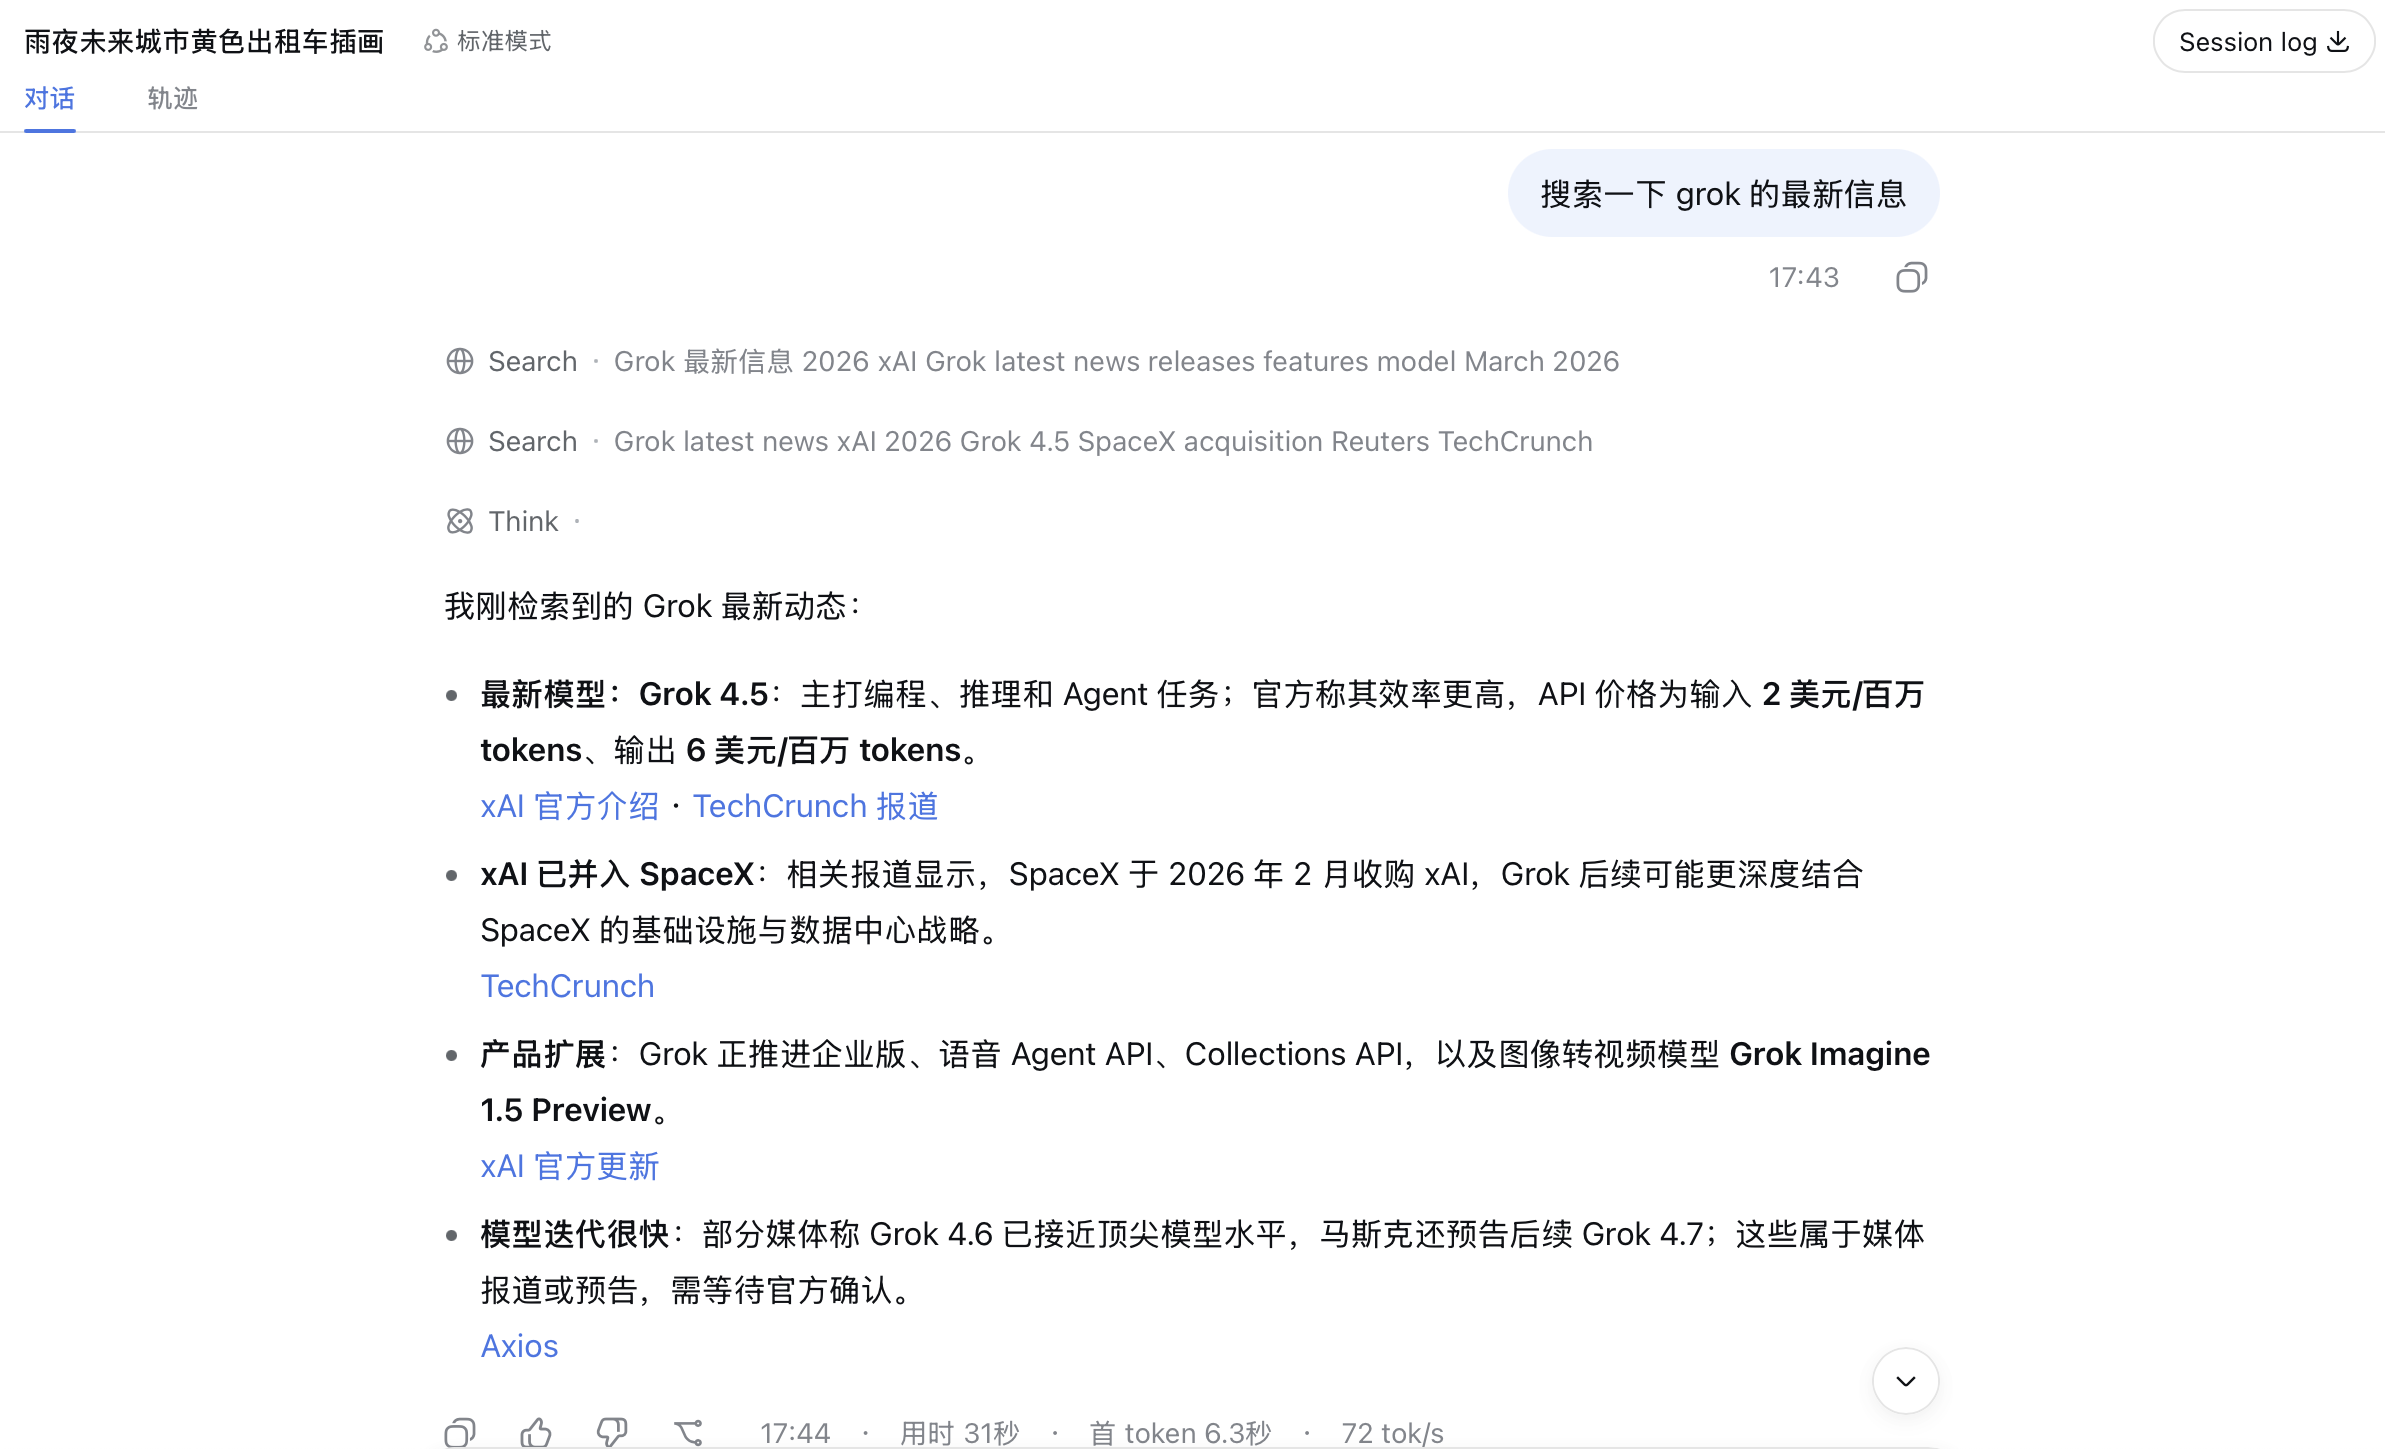Switch to the 轨迹 tab

(173, 98)
